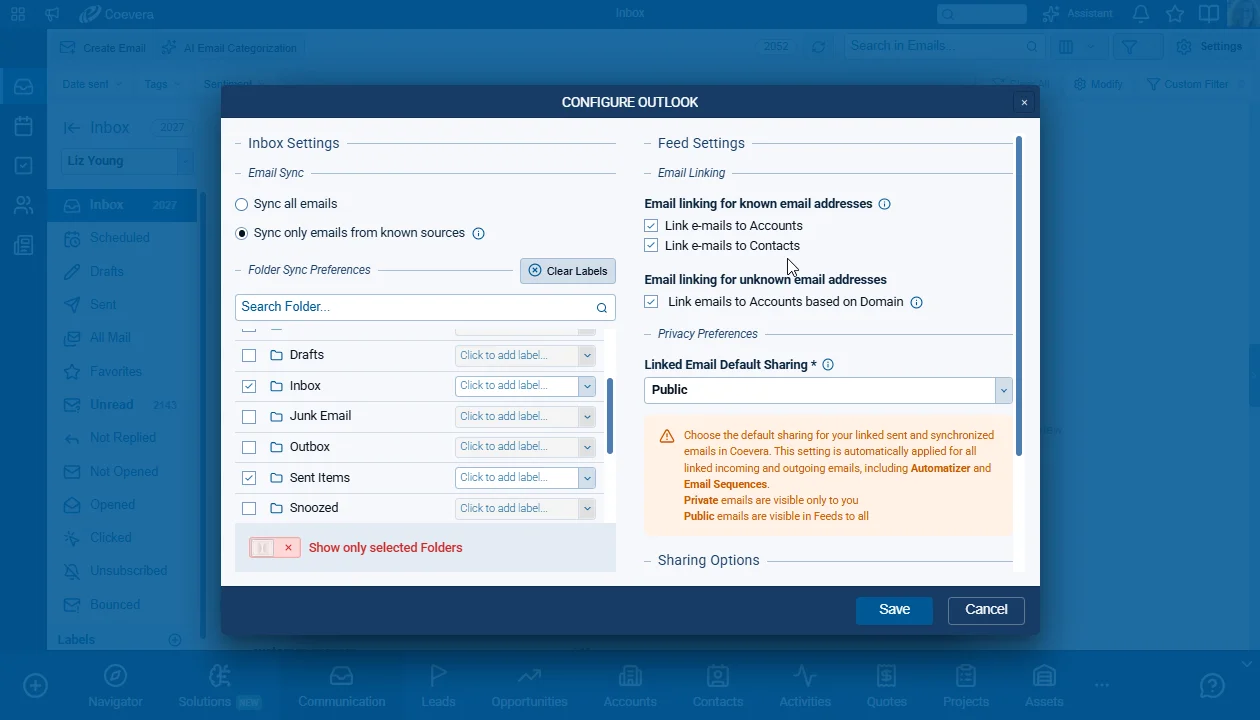Check the Drafts folder checkbox
The height and width of the screenshot is (720, 1260).
pyautogui.click(x=249, y=355)
